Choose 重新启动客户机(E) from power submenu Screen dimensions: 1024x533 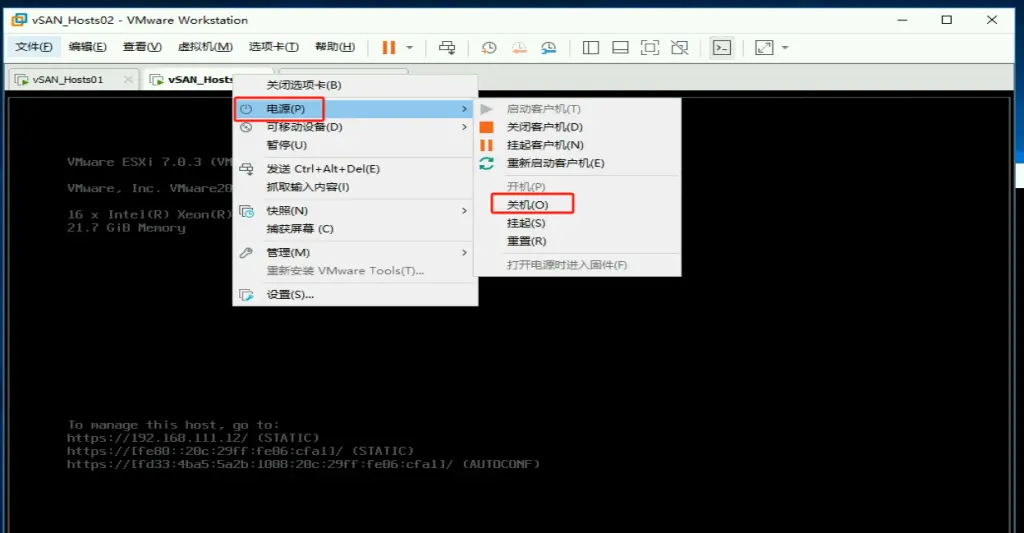click(555, 163)
